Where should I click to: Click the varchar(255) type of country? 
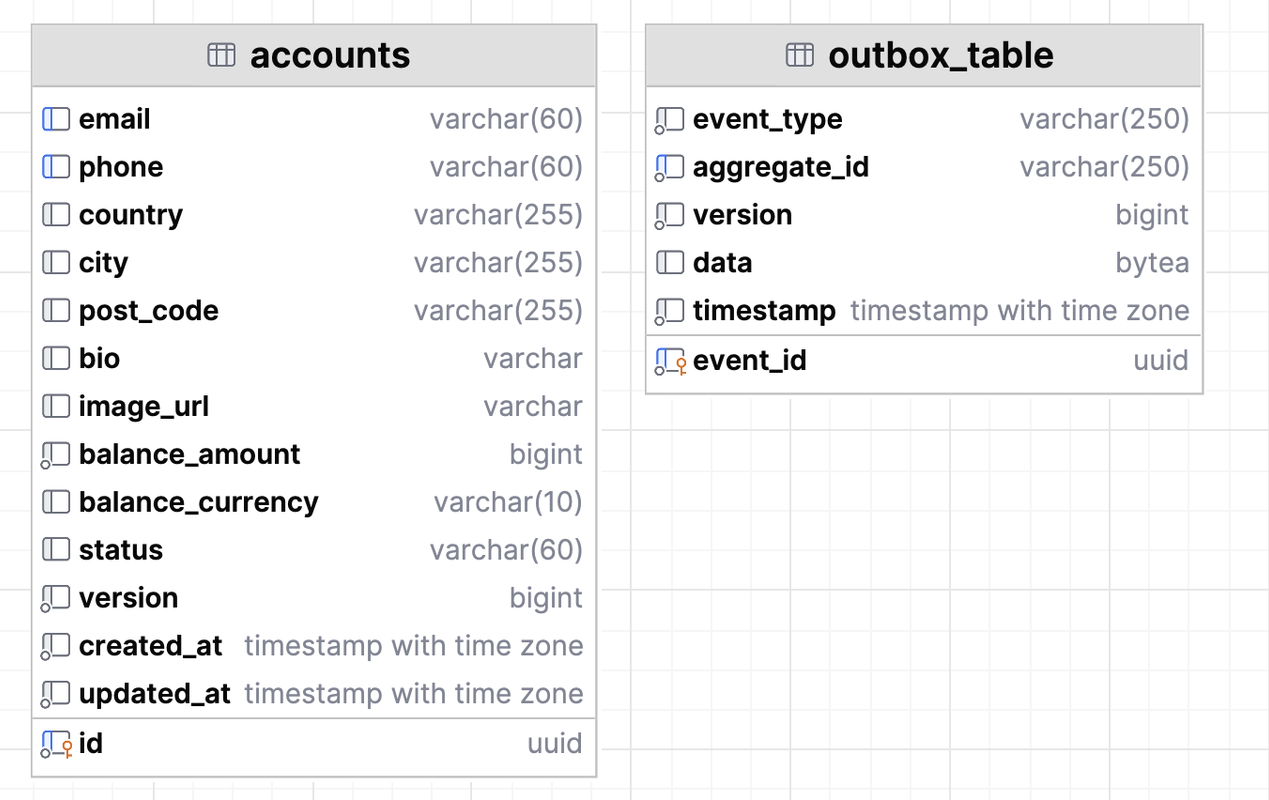coord(498,215)
